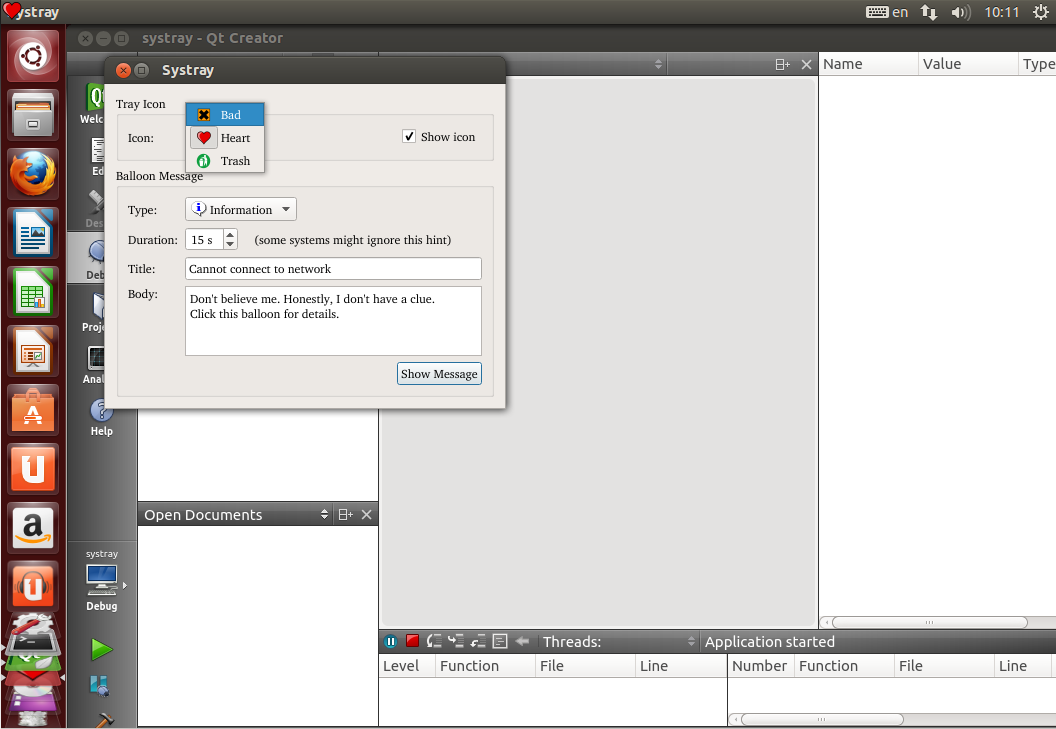The width and height of the screenshot is (1056, 729).
Task: Click the Step Into debugger icon
Action: 456,641
